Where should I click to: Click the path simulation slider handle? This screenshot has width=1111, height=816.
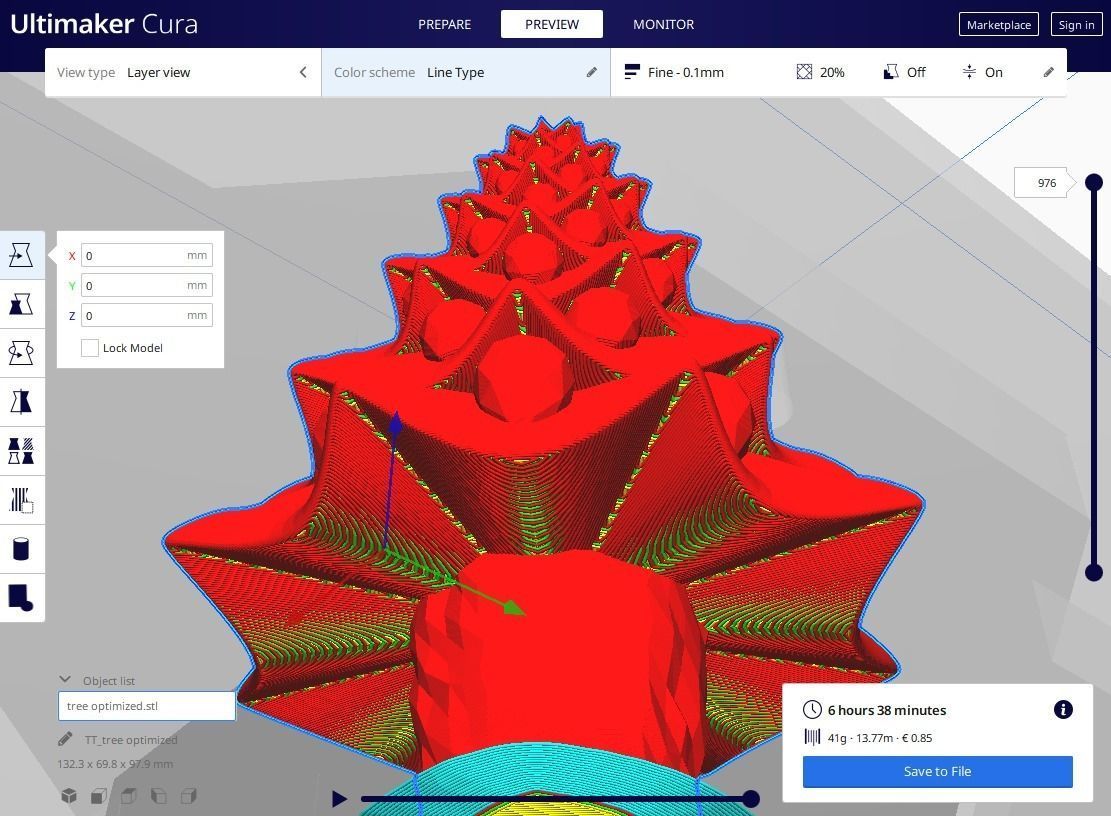coord(751,799)
